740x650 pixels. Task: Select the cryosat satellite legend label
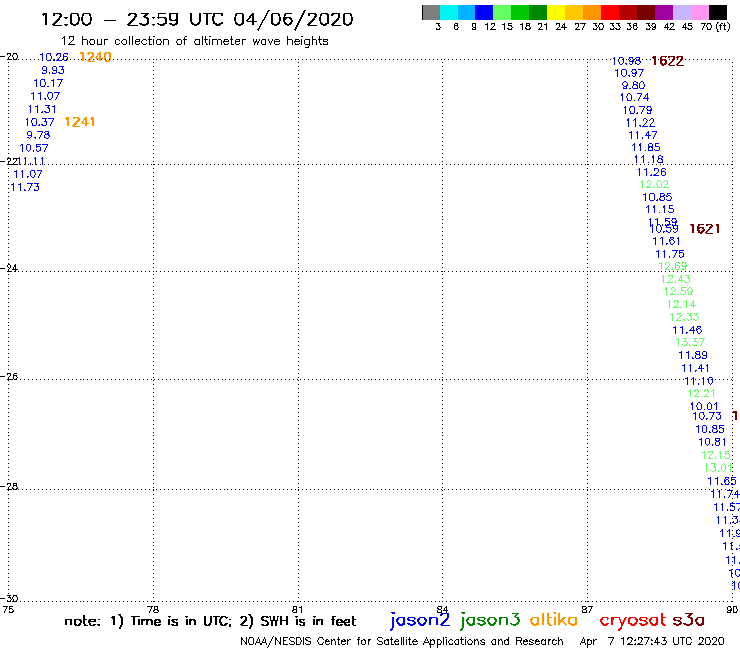632,621
